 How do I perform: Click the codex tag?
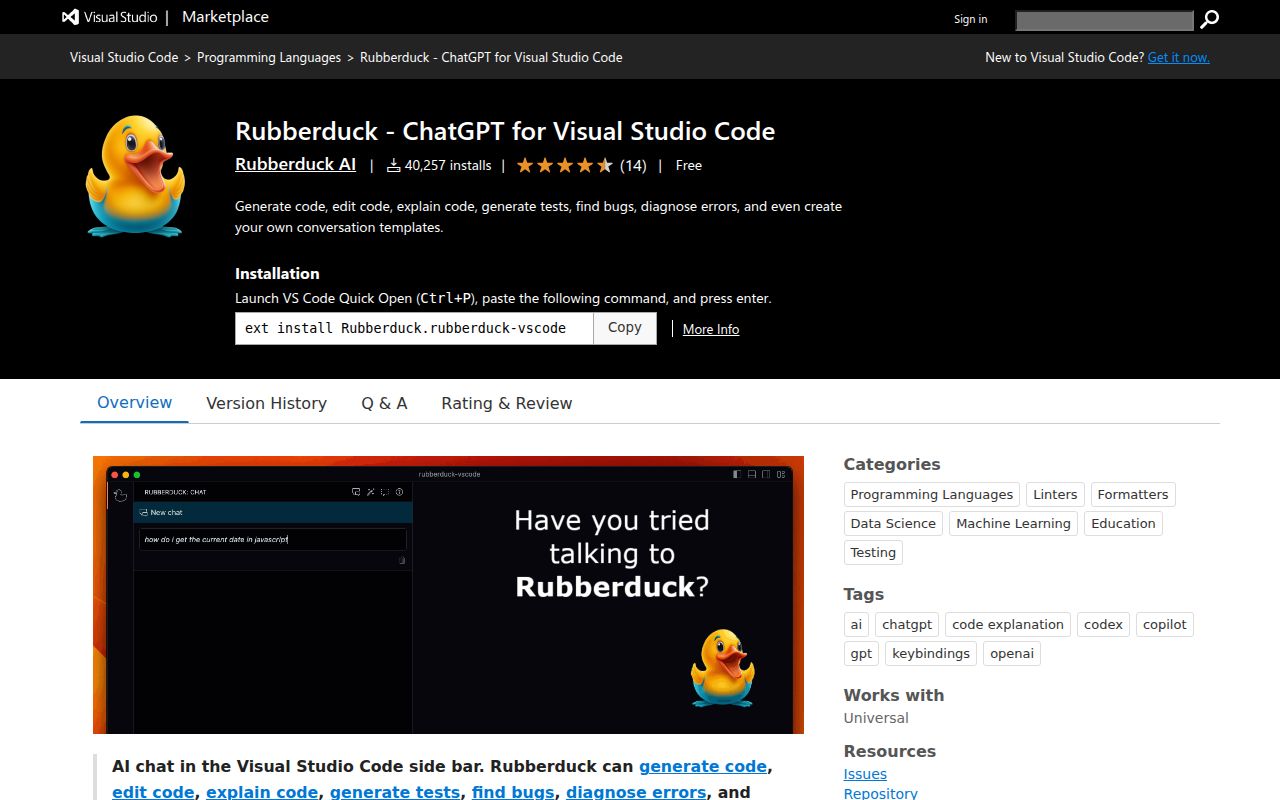[x=1103, y=624]
